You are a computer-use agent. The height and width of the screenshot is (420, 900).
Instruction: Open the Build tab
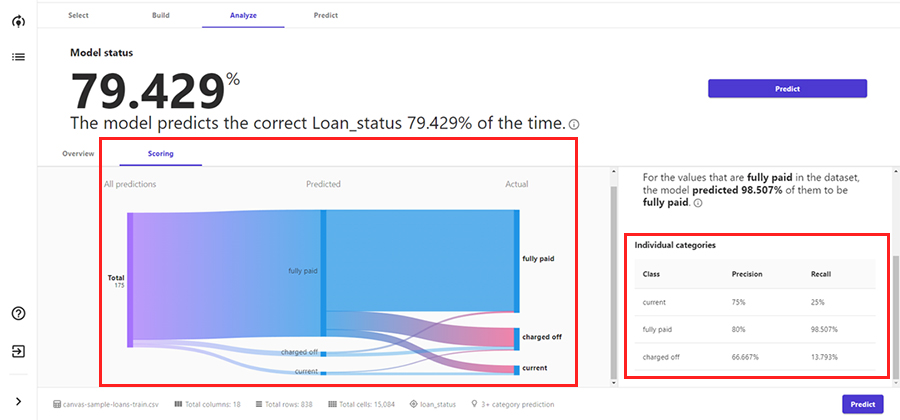(160, 16)
